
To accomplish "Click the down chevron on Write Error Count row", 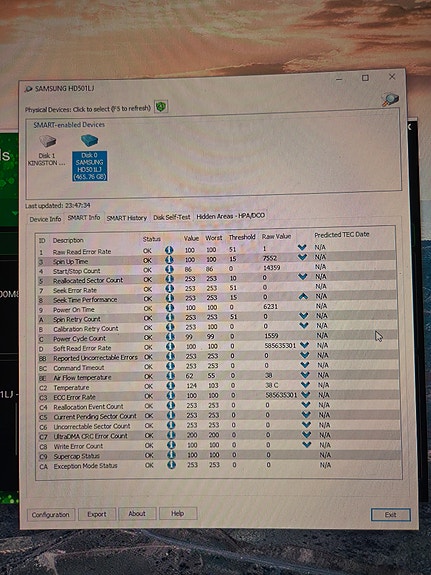I will [307, 444].
